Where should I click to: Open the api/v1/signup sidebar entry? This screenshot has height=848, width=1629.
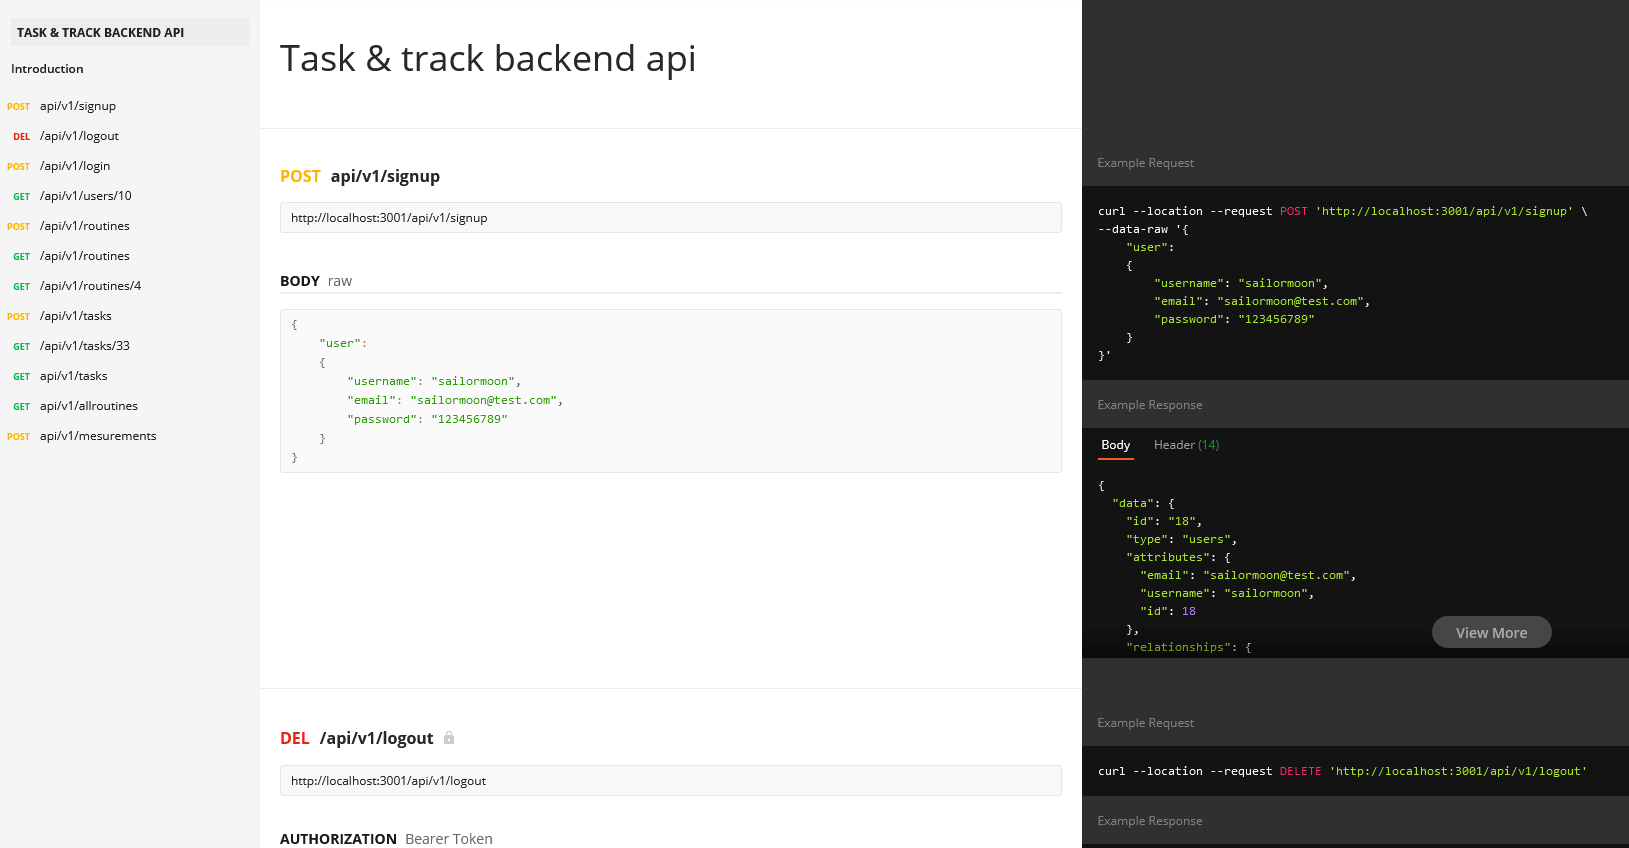(77, 106)
